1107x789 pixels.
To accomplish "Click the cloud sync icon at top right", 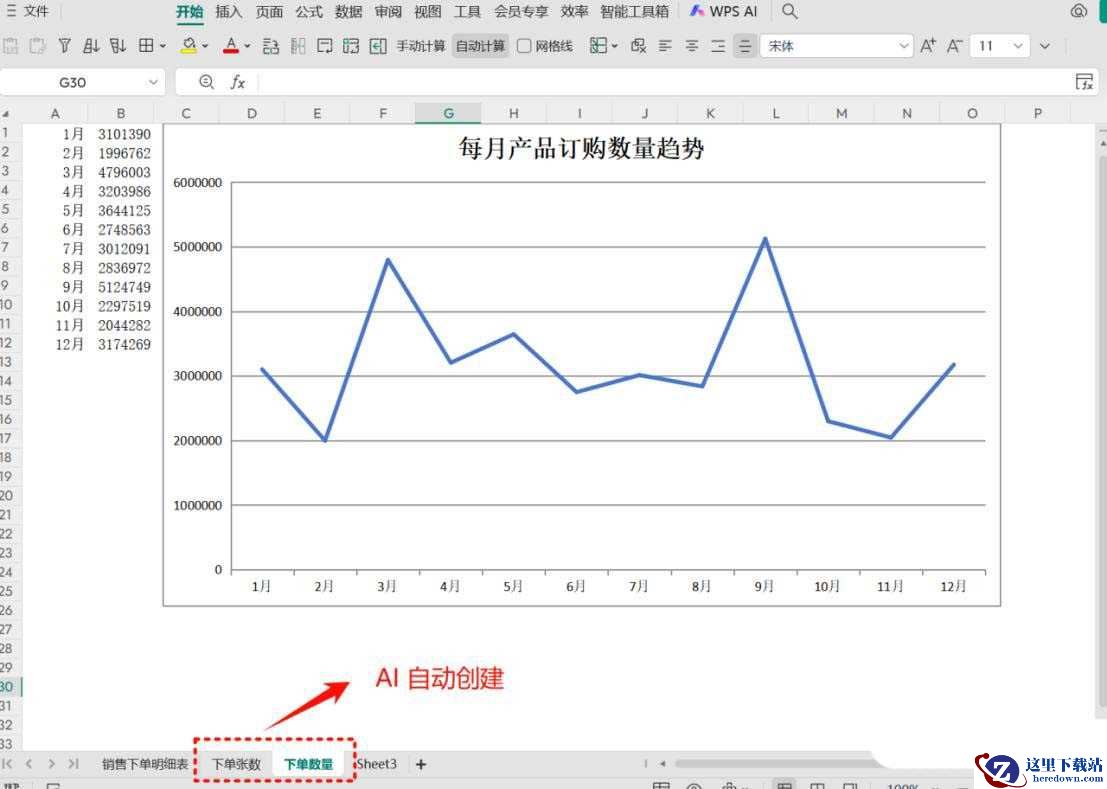I will [1079, 11].
